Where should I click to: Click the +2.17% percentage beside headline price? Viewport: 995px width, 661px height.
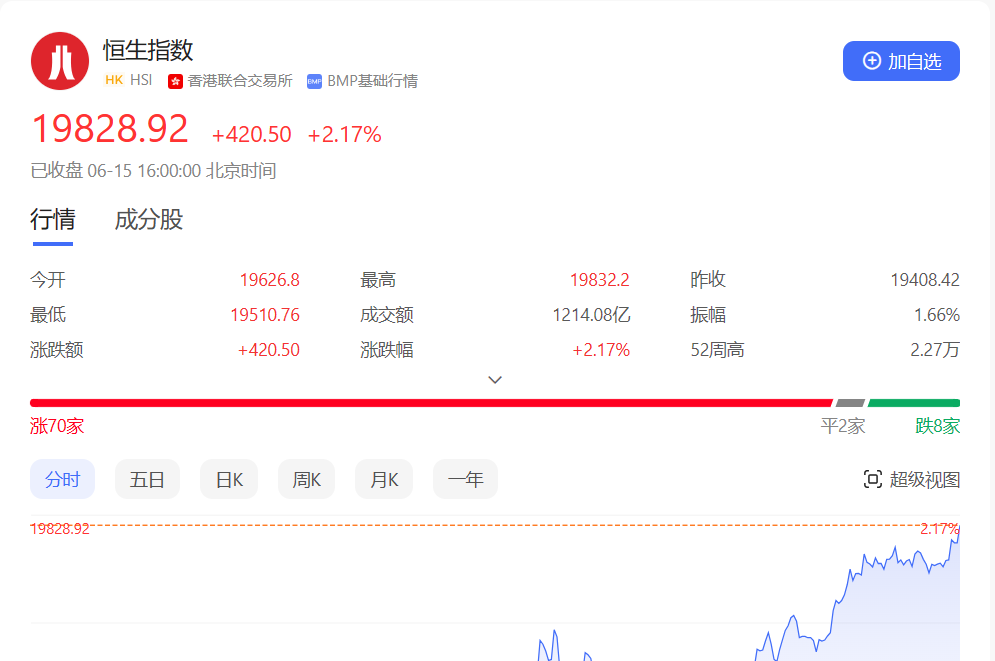click(x=345, y=134)
